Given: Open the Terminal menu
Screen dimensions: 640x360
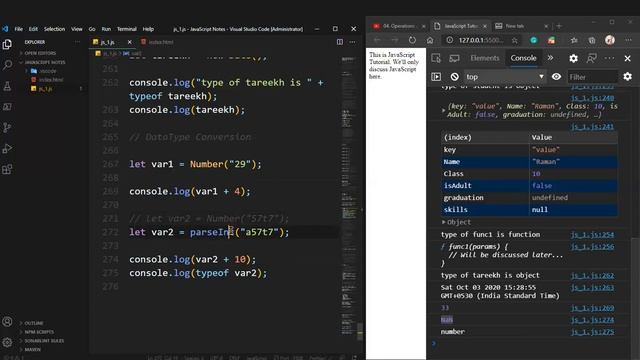Looking at the screenshot, I should (x=127, y=29).
